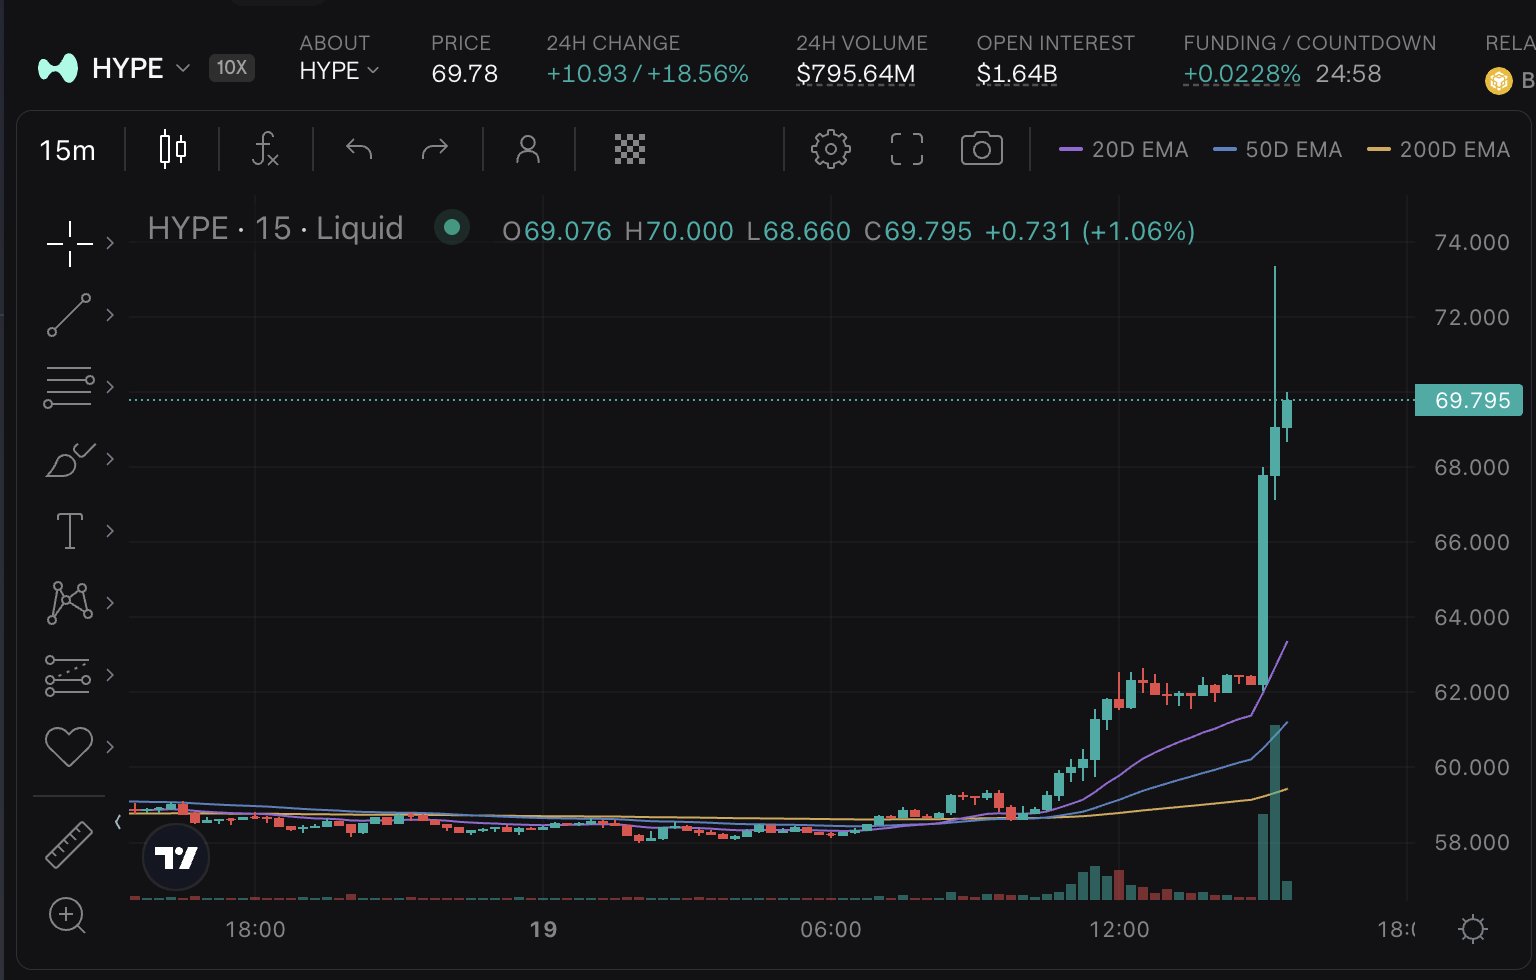Expand trend line tool options arrow
The width and height of the screenshot is (1536, 980).
tap(110, 315)
